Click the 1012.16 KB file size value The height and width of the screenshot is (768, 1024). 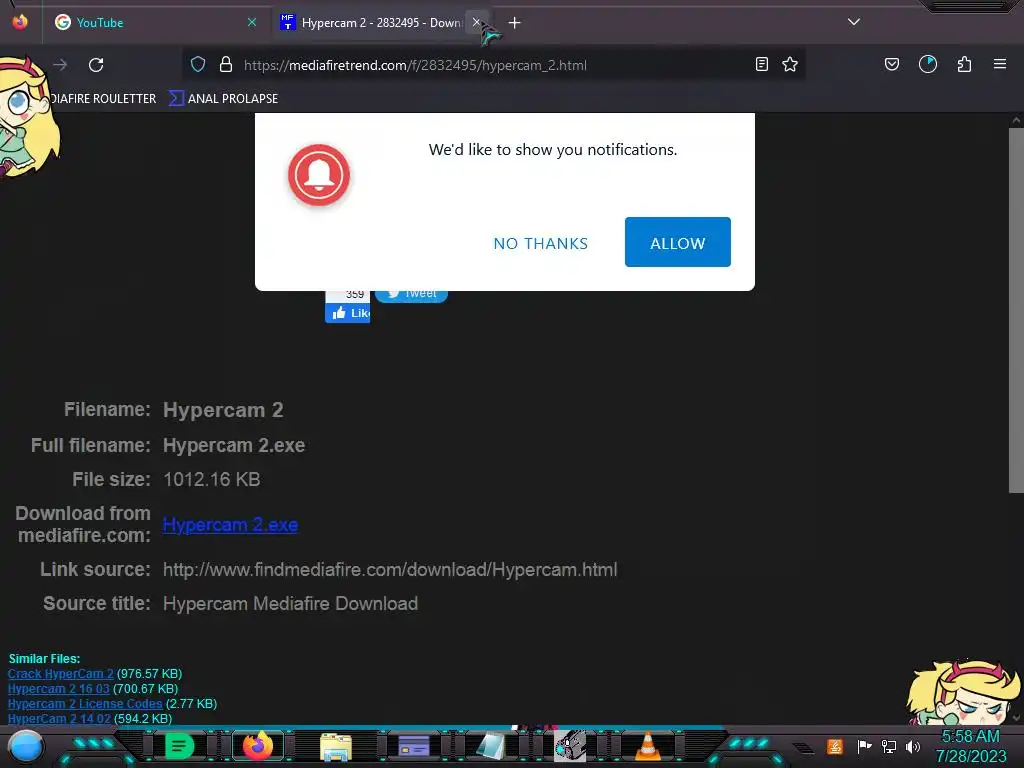[x=212, y=479]
